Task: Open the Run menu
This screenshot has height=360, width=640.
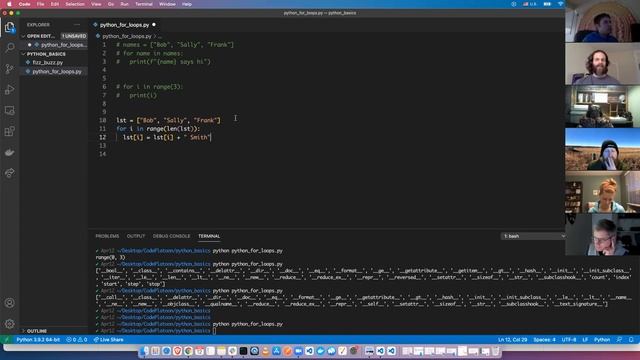Action: point(124,4)
